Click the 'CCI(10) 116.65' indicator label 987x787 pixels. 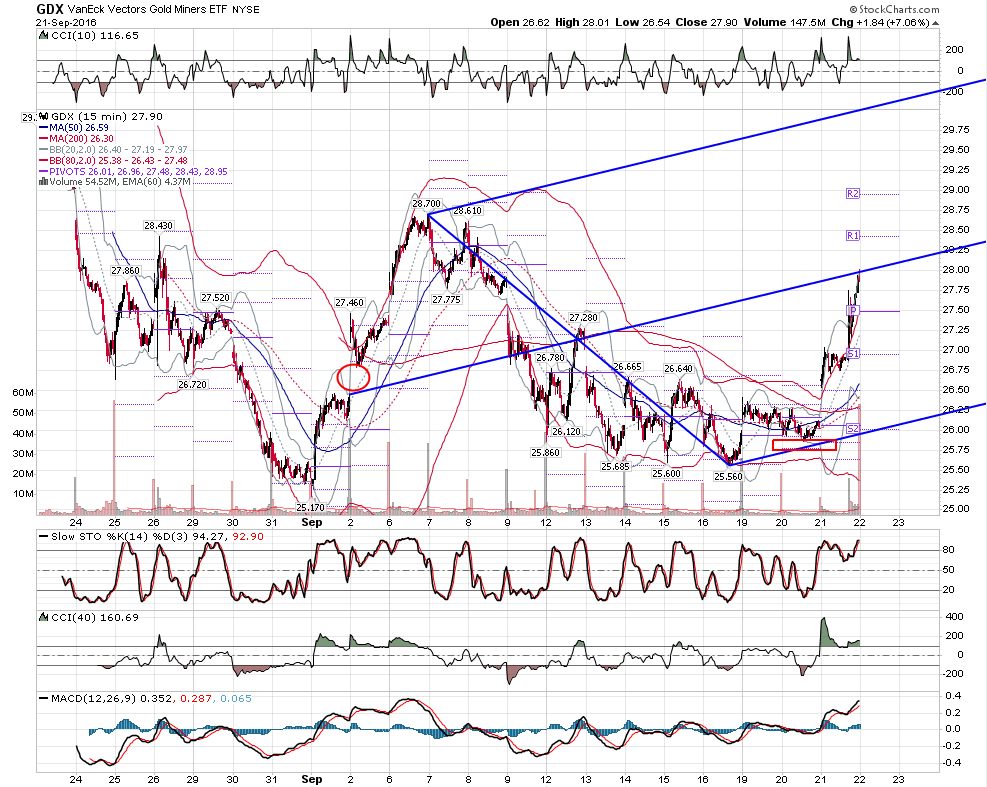pos(94,36)
